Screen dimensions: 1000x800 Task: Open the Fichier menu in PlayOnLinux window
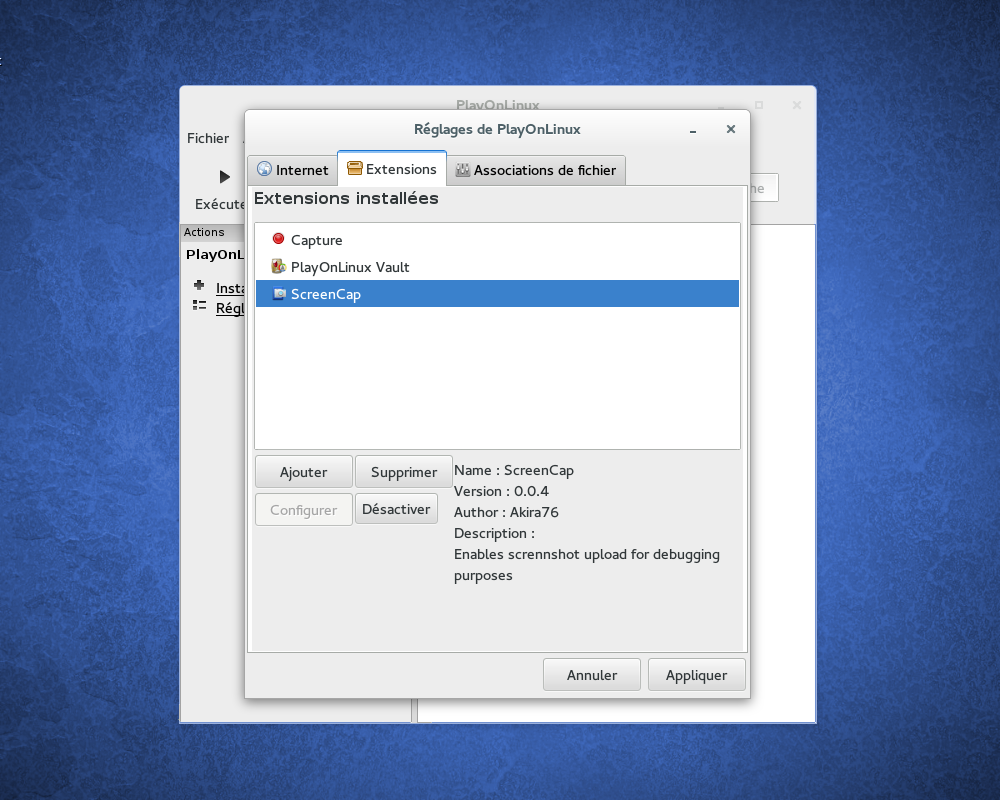point(208,138)
